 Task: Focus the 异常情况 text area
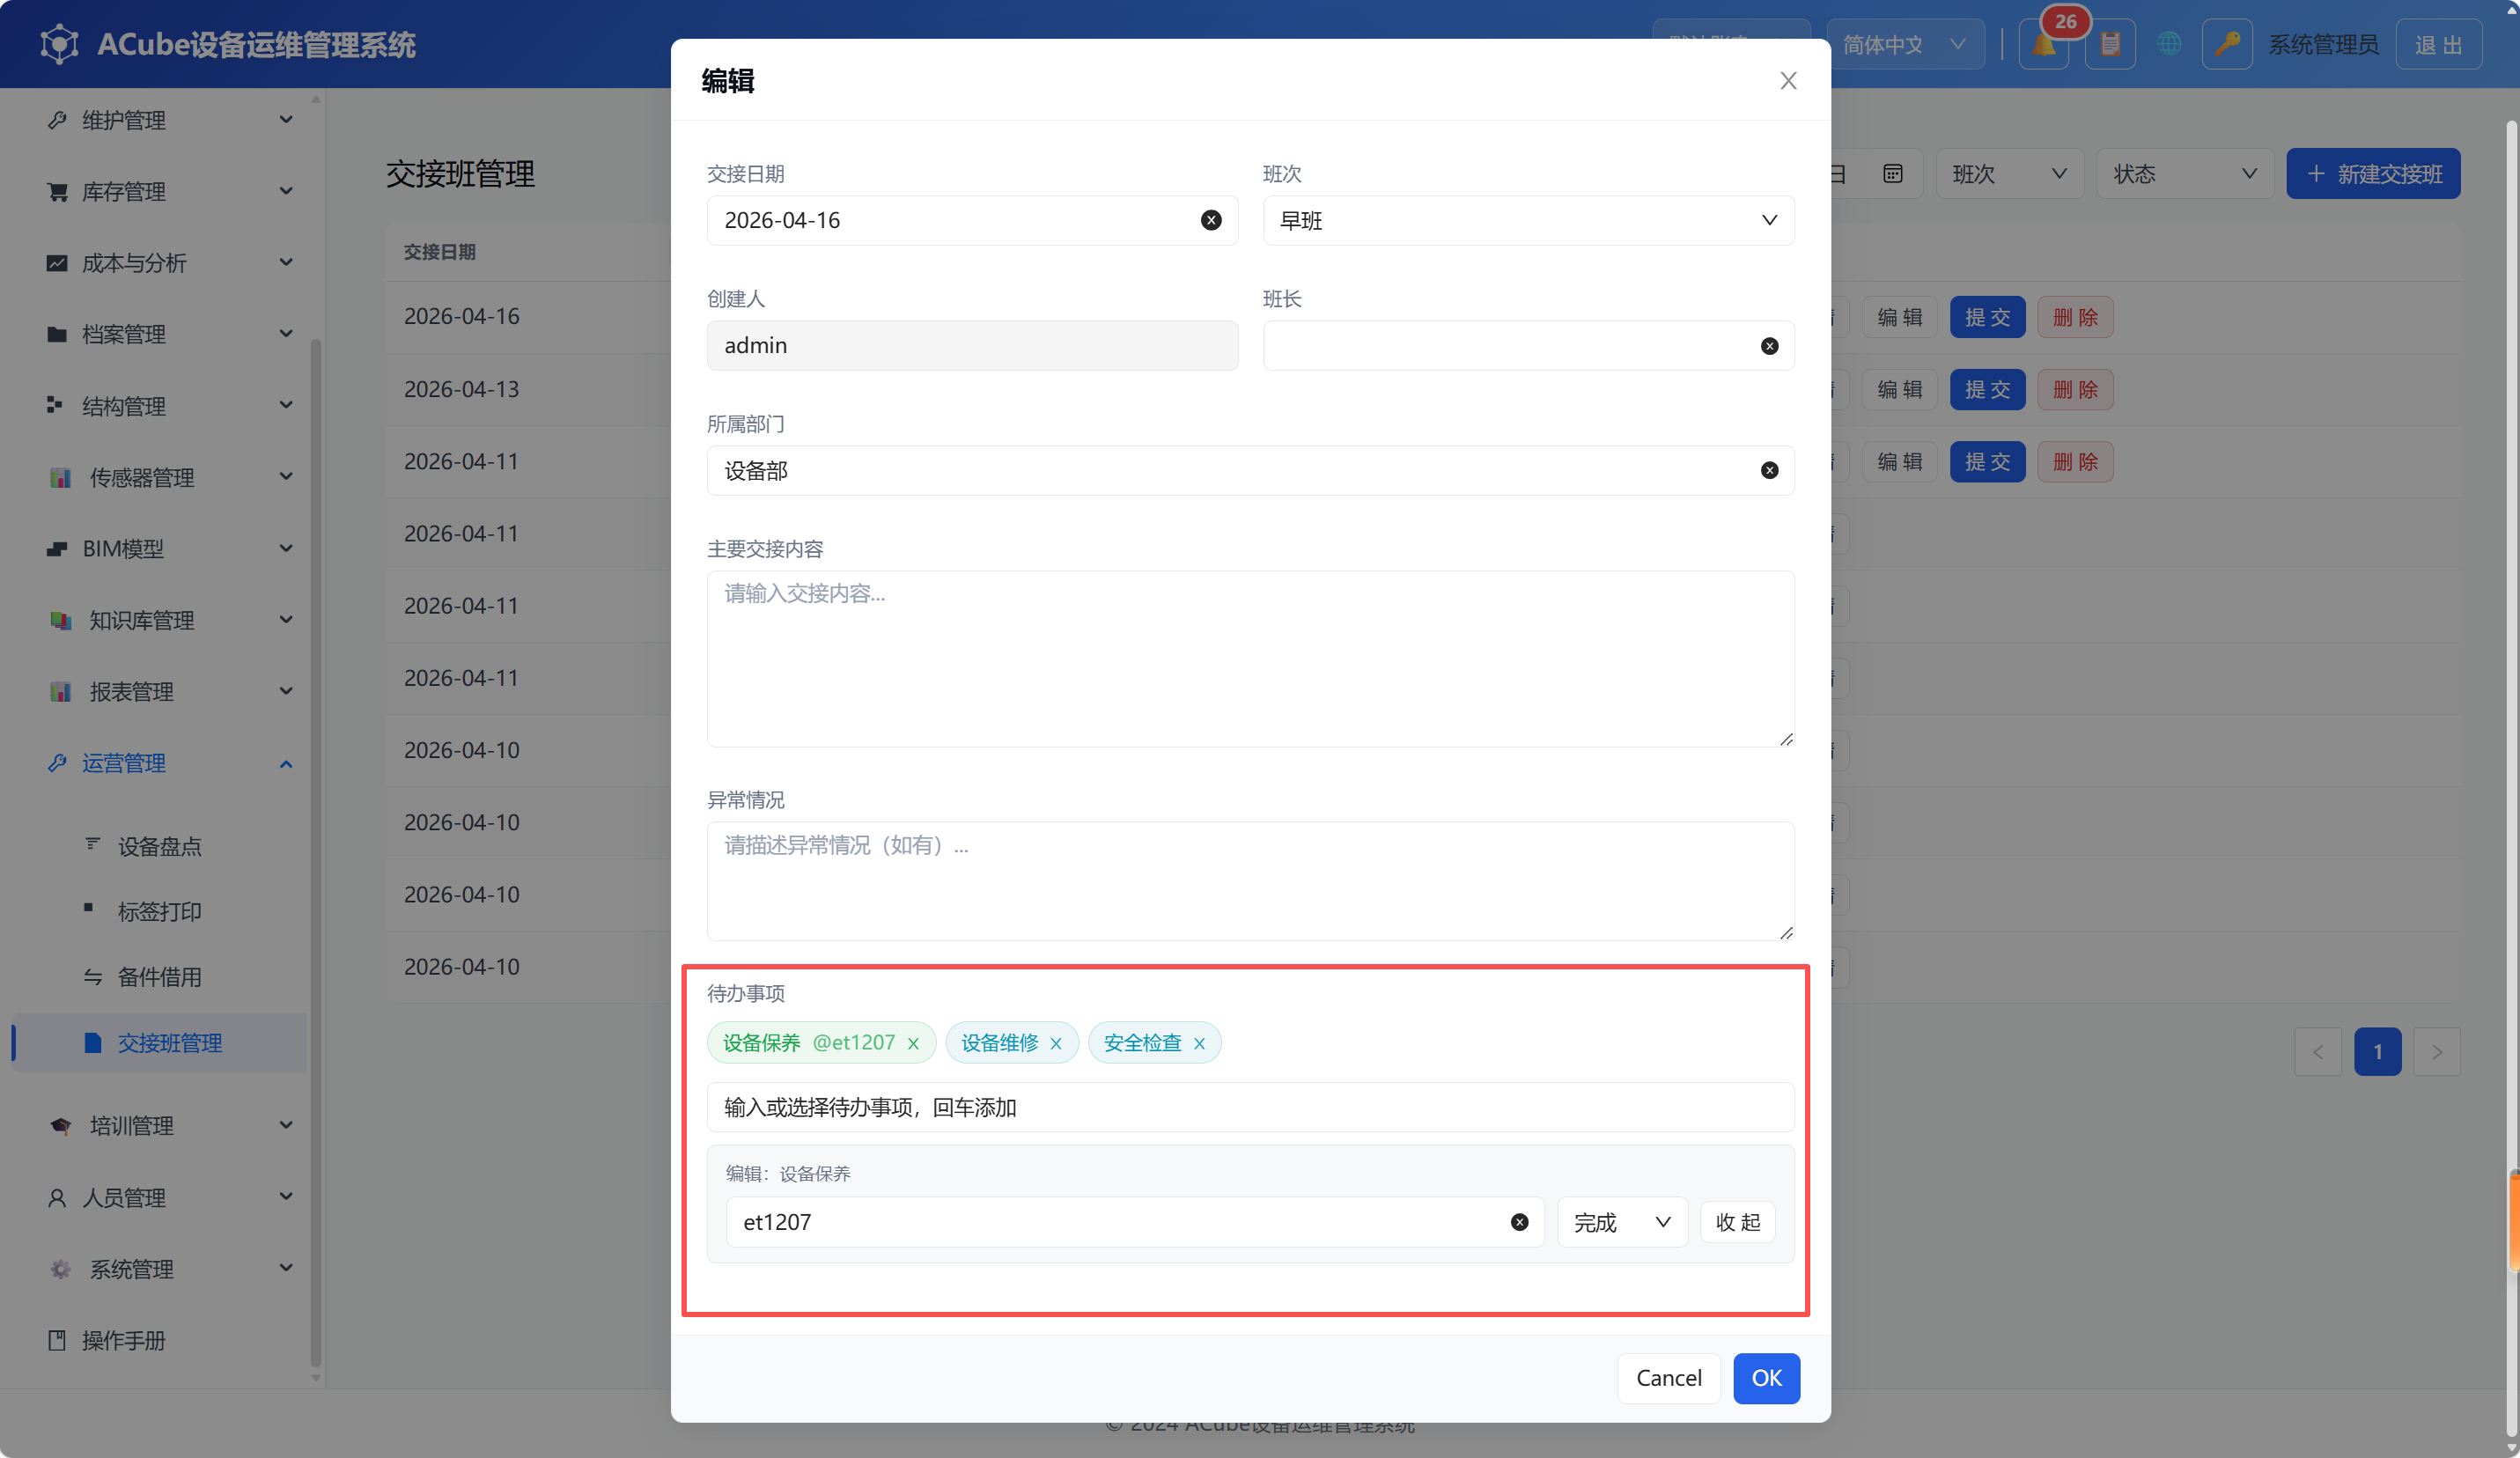(1250, 881)
